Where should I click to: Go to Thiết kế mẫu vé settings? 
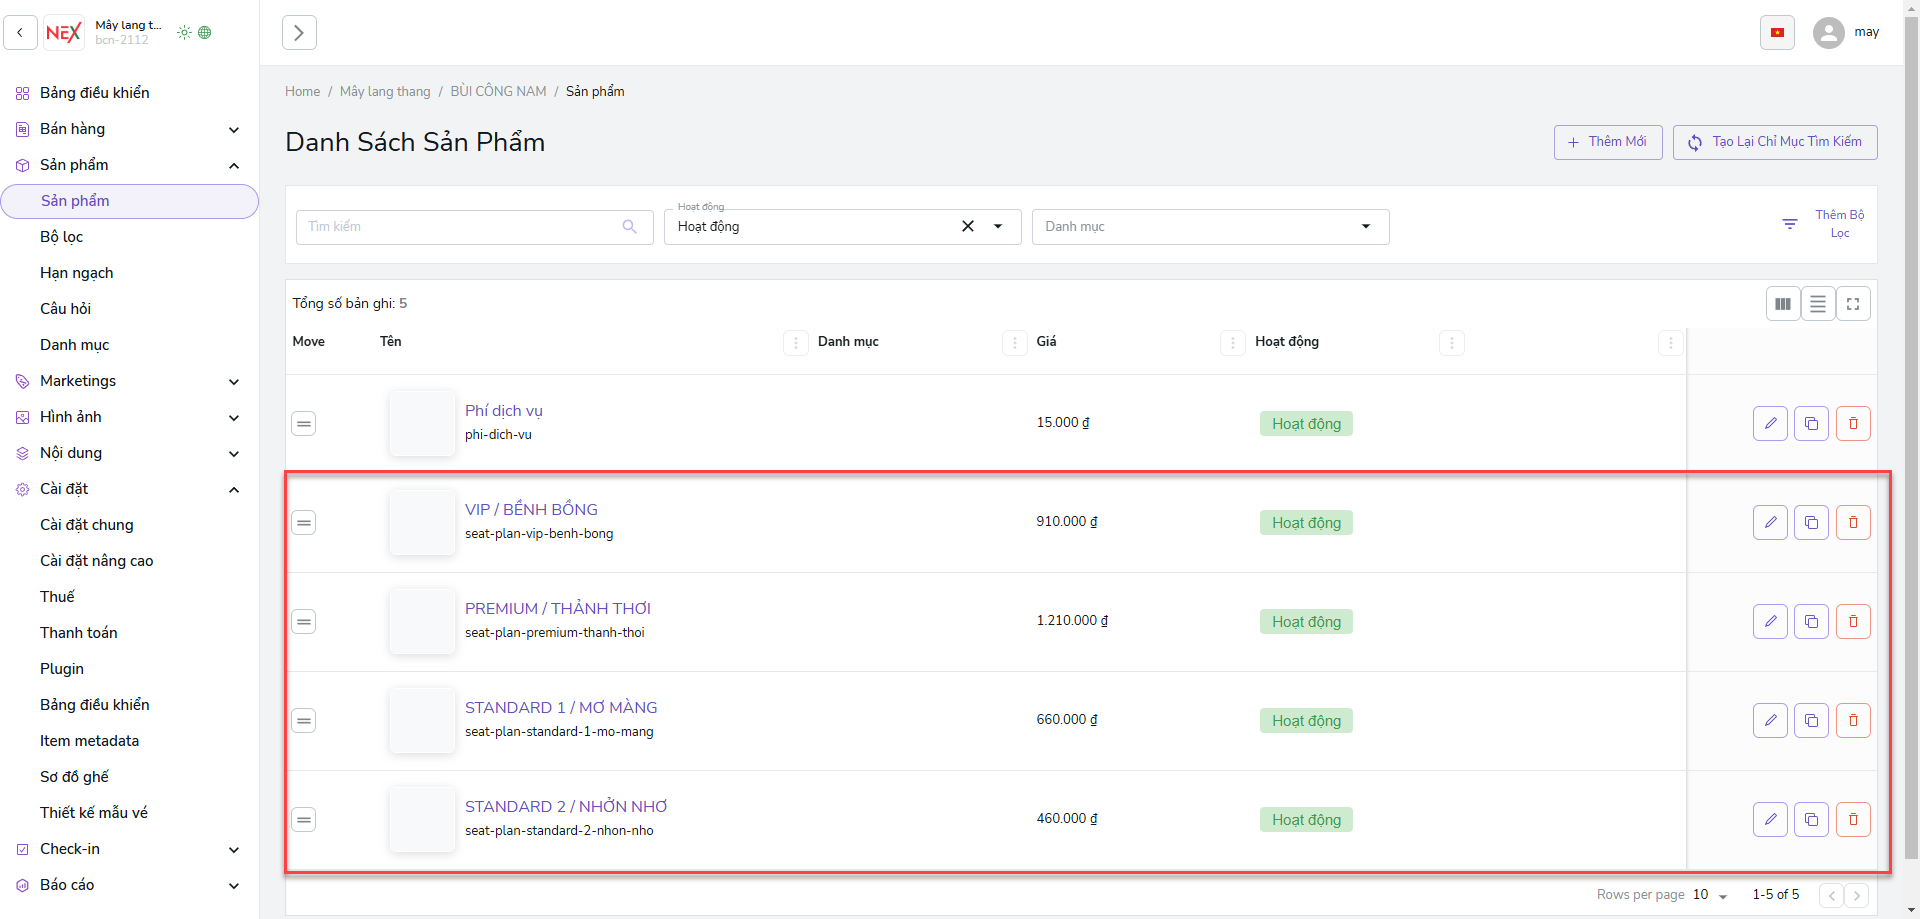[94, 813]
